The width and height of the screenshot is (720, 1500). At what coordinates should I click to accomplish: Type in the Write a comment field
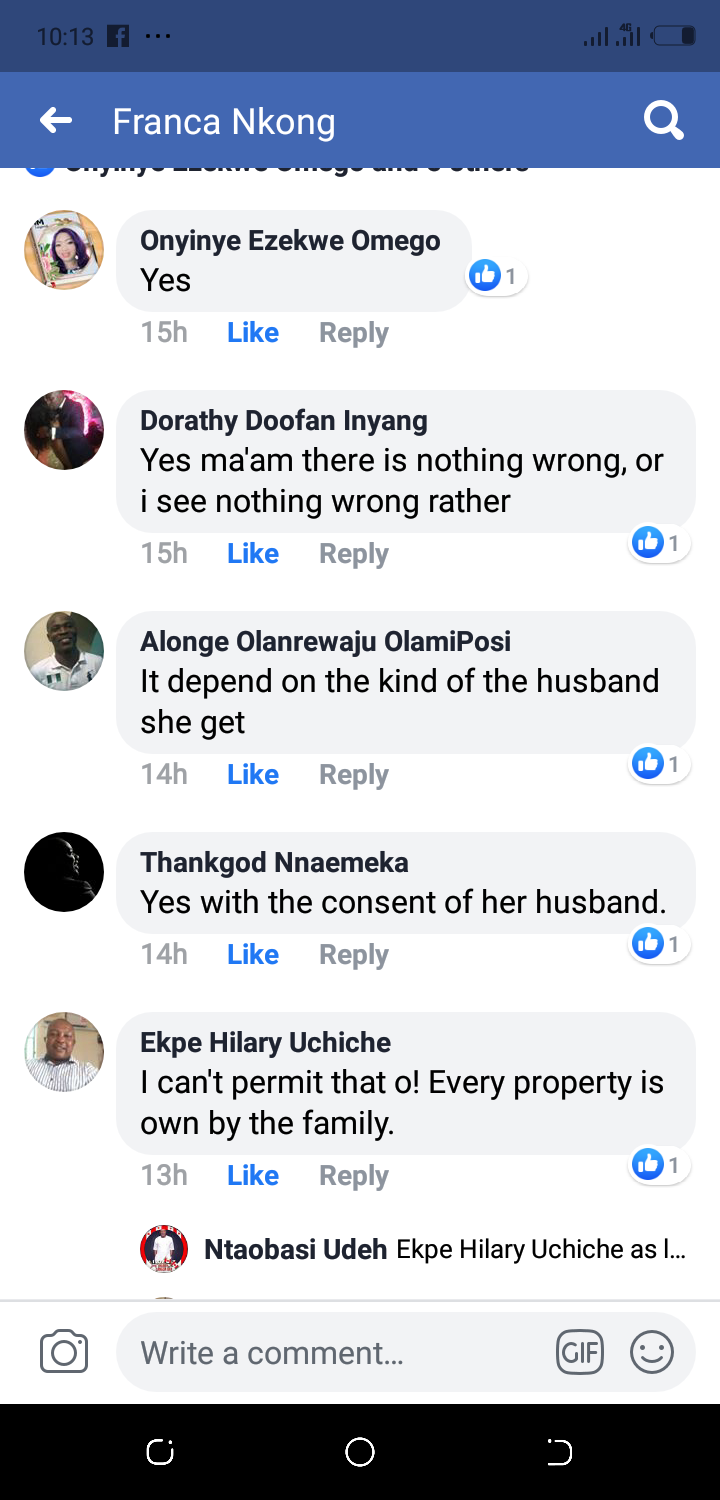[340, 1353]
